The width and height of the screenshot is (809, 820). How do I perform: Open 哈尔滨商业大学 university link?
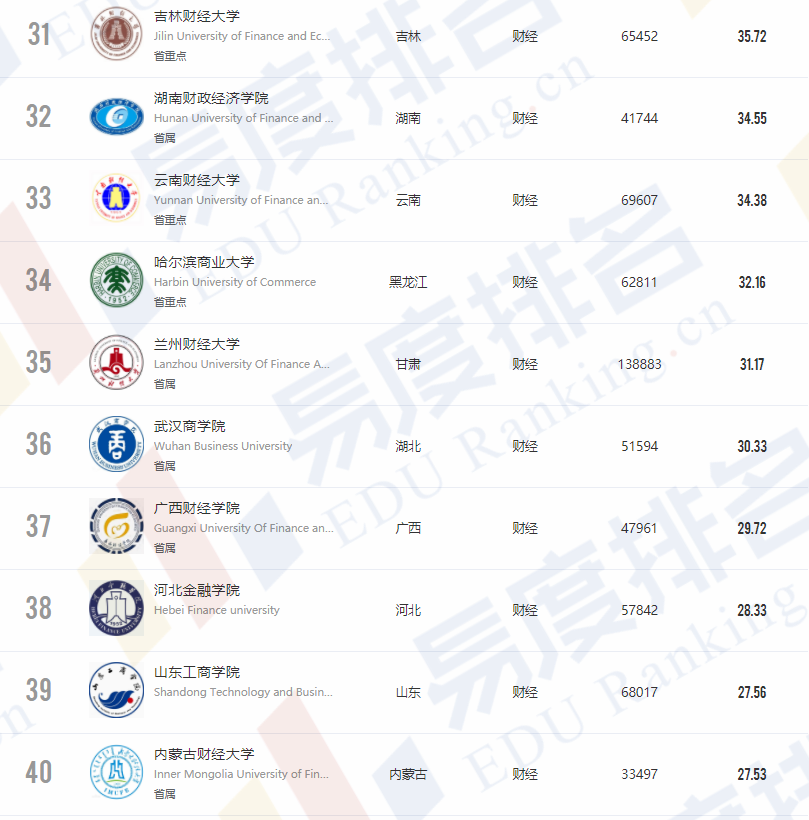click(204, 263)
